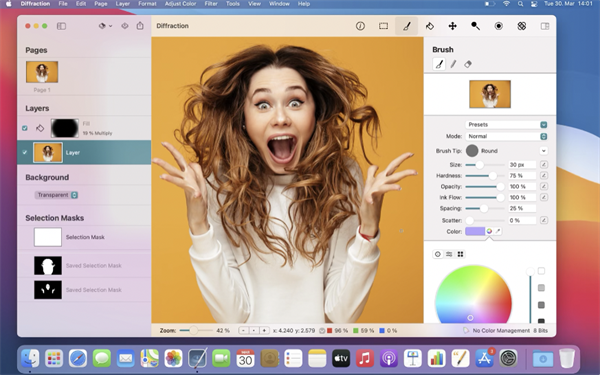Pick the eyedropper next to Color swatch
This screenshot has height=375, width=600.
tap(498, 231)
